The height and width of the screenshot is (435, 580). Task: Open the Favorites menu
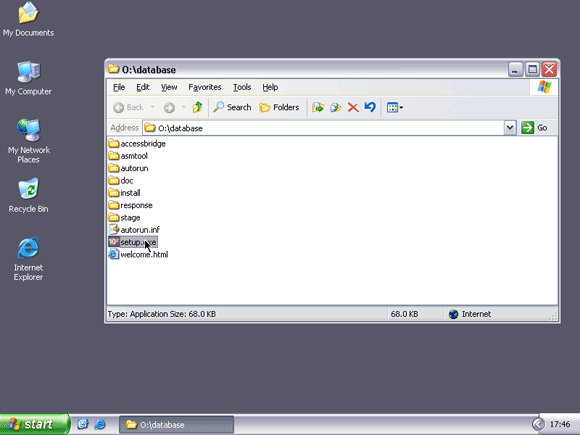click(205, 87)
